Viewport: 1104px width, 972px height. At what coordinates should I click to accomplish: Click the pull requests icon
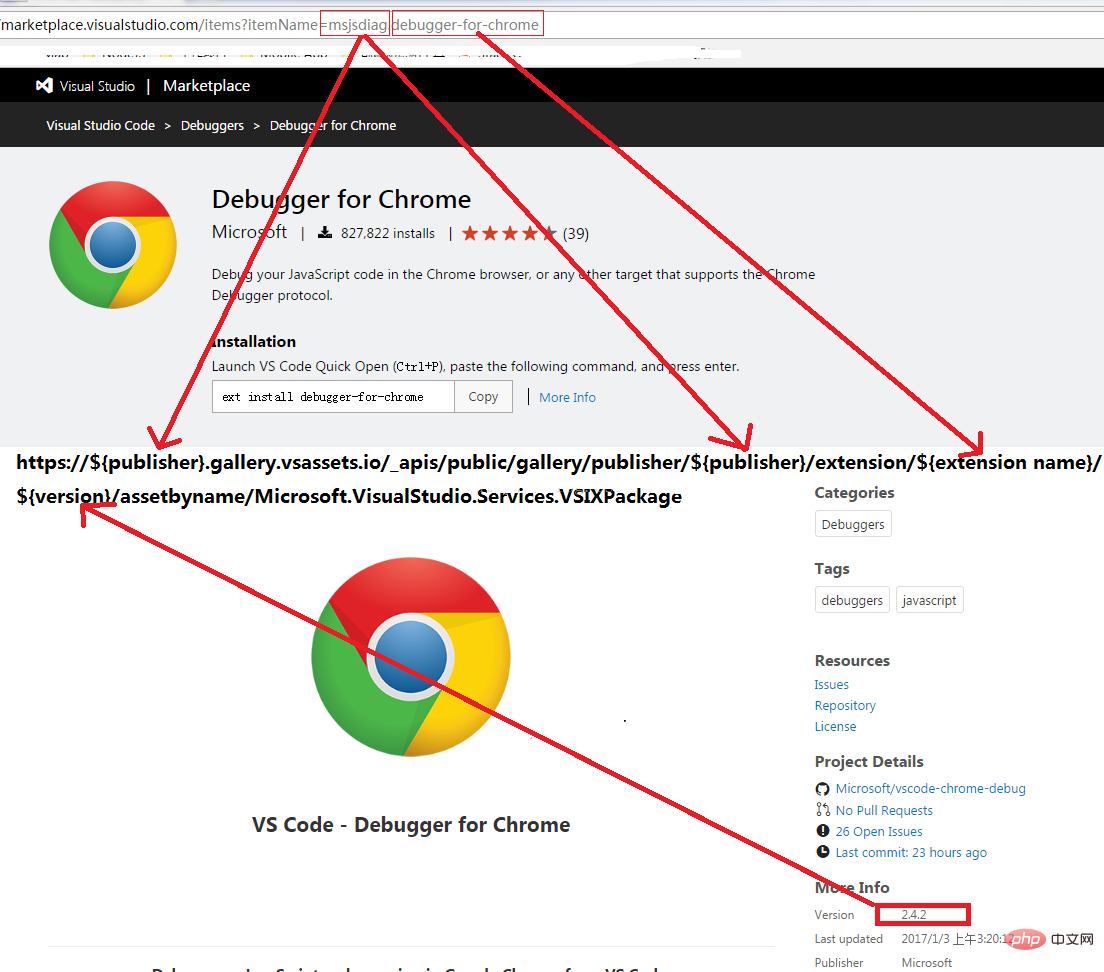(x=823, y=810)
